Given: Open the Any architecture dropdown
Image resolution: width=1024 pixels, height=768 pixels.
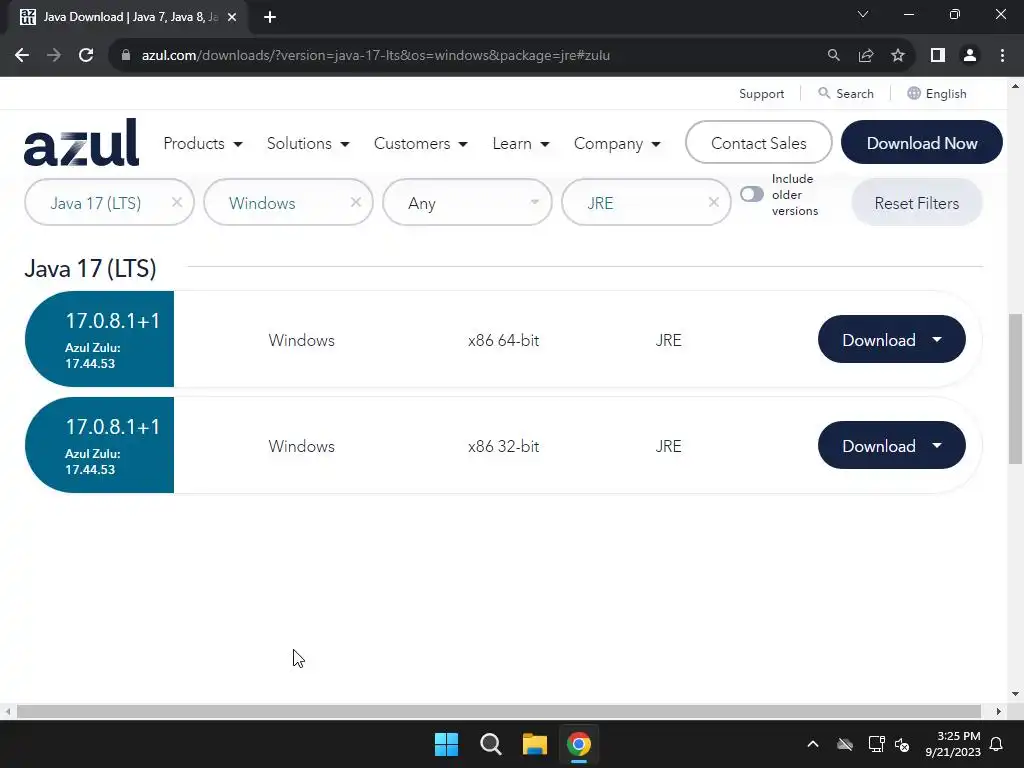Looking at the screenshot, I should pos(468,203).
